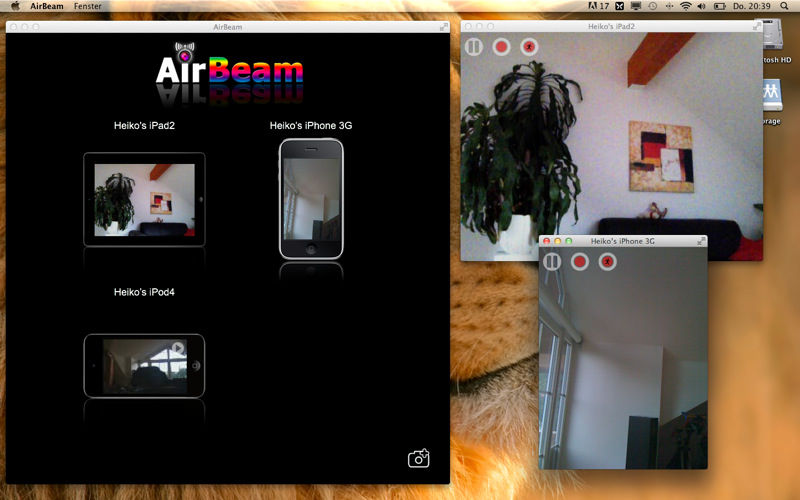Click the Heiko's iPod4 device label
This screenshot has width=800, height=500.
click(144, 292)
